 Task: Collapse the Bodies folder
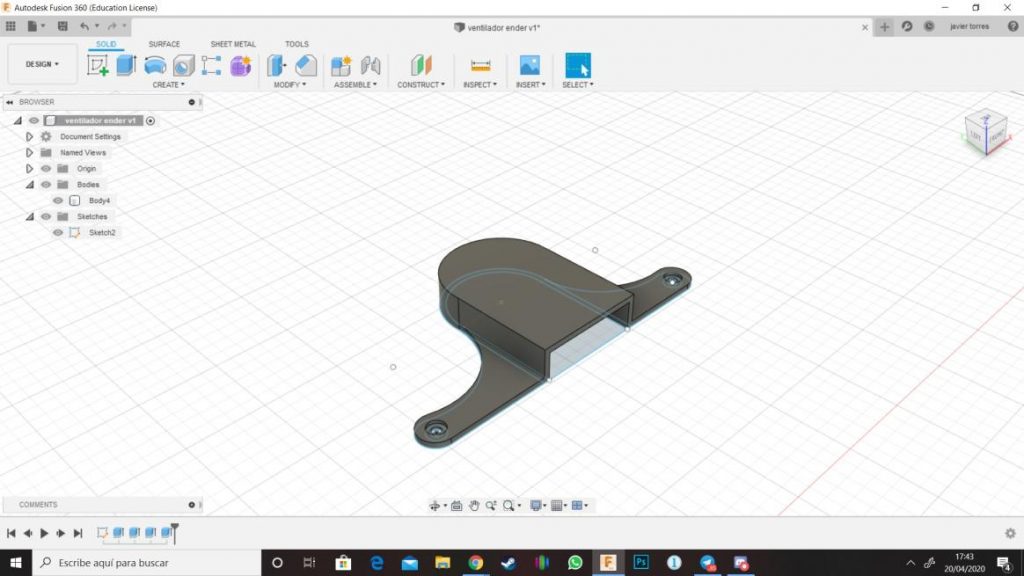pyautogui.click(x=30, y=185)
